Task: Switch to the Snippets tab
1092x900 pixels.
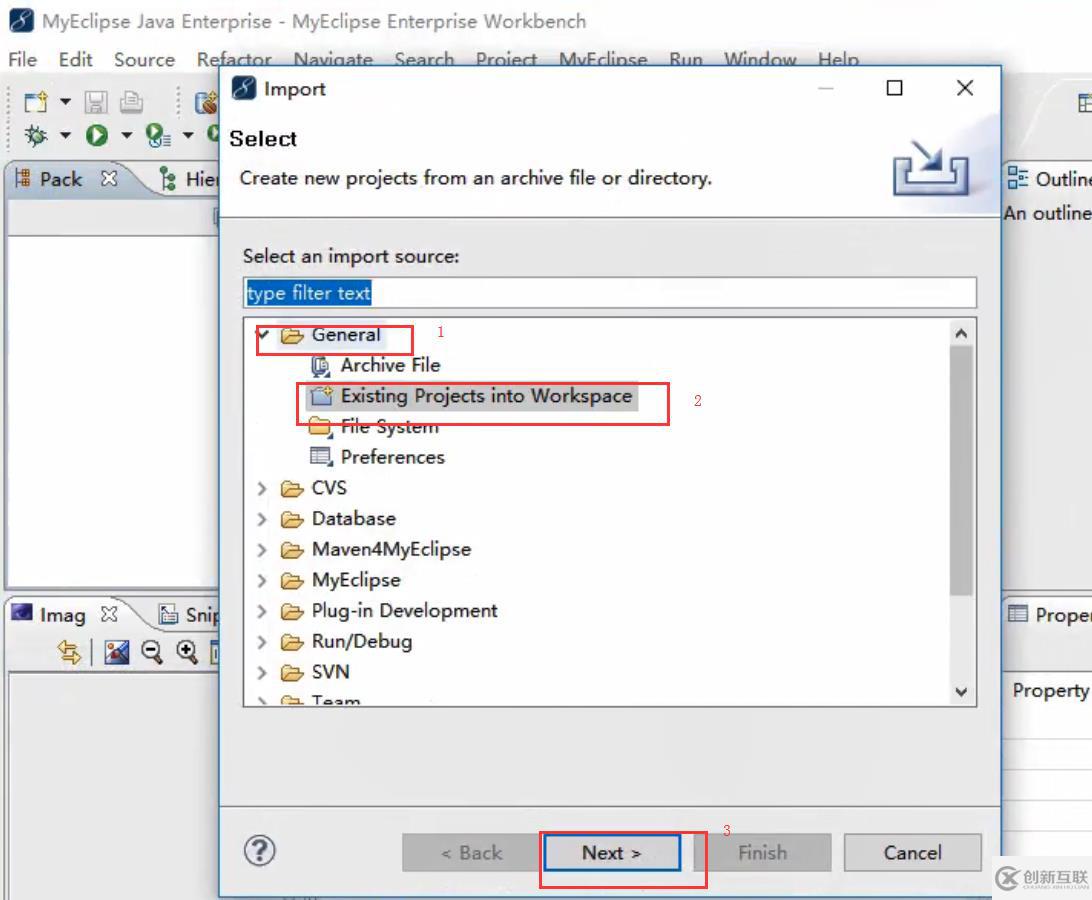Action: pyautogui.click(x=189, y=614)
